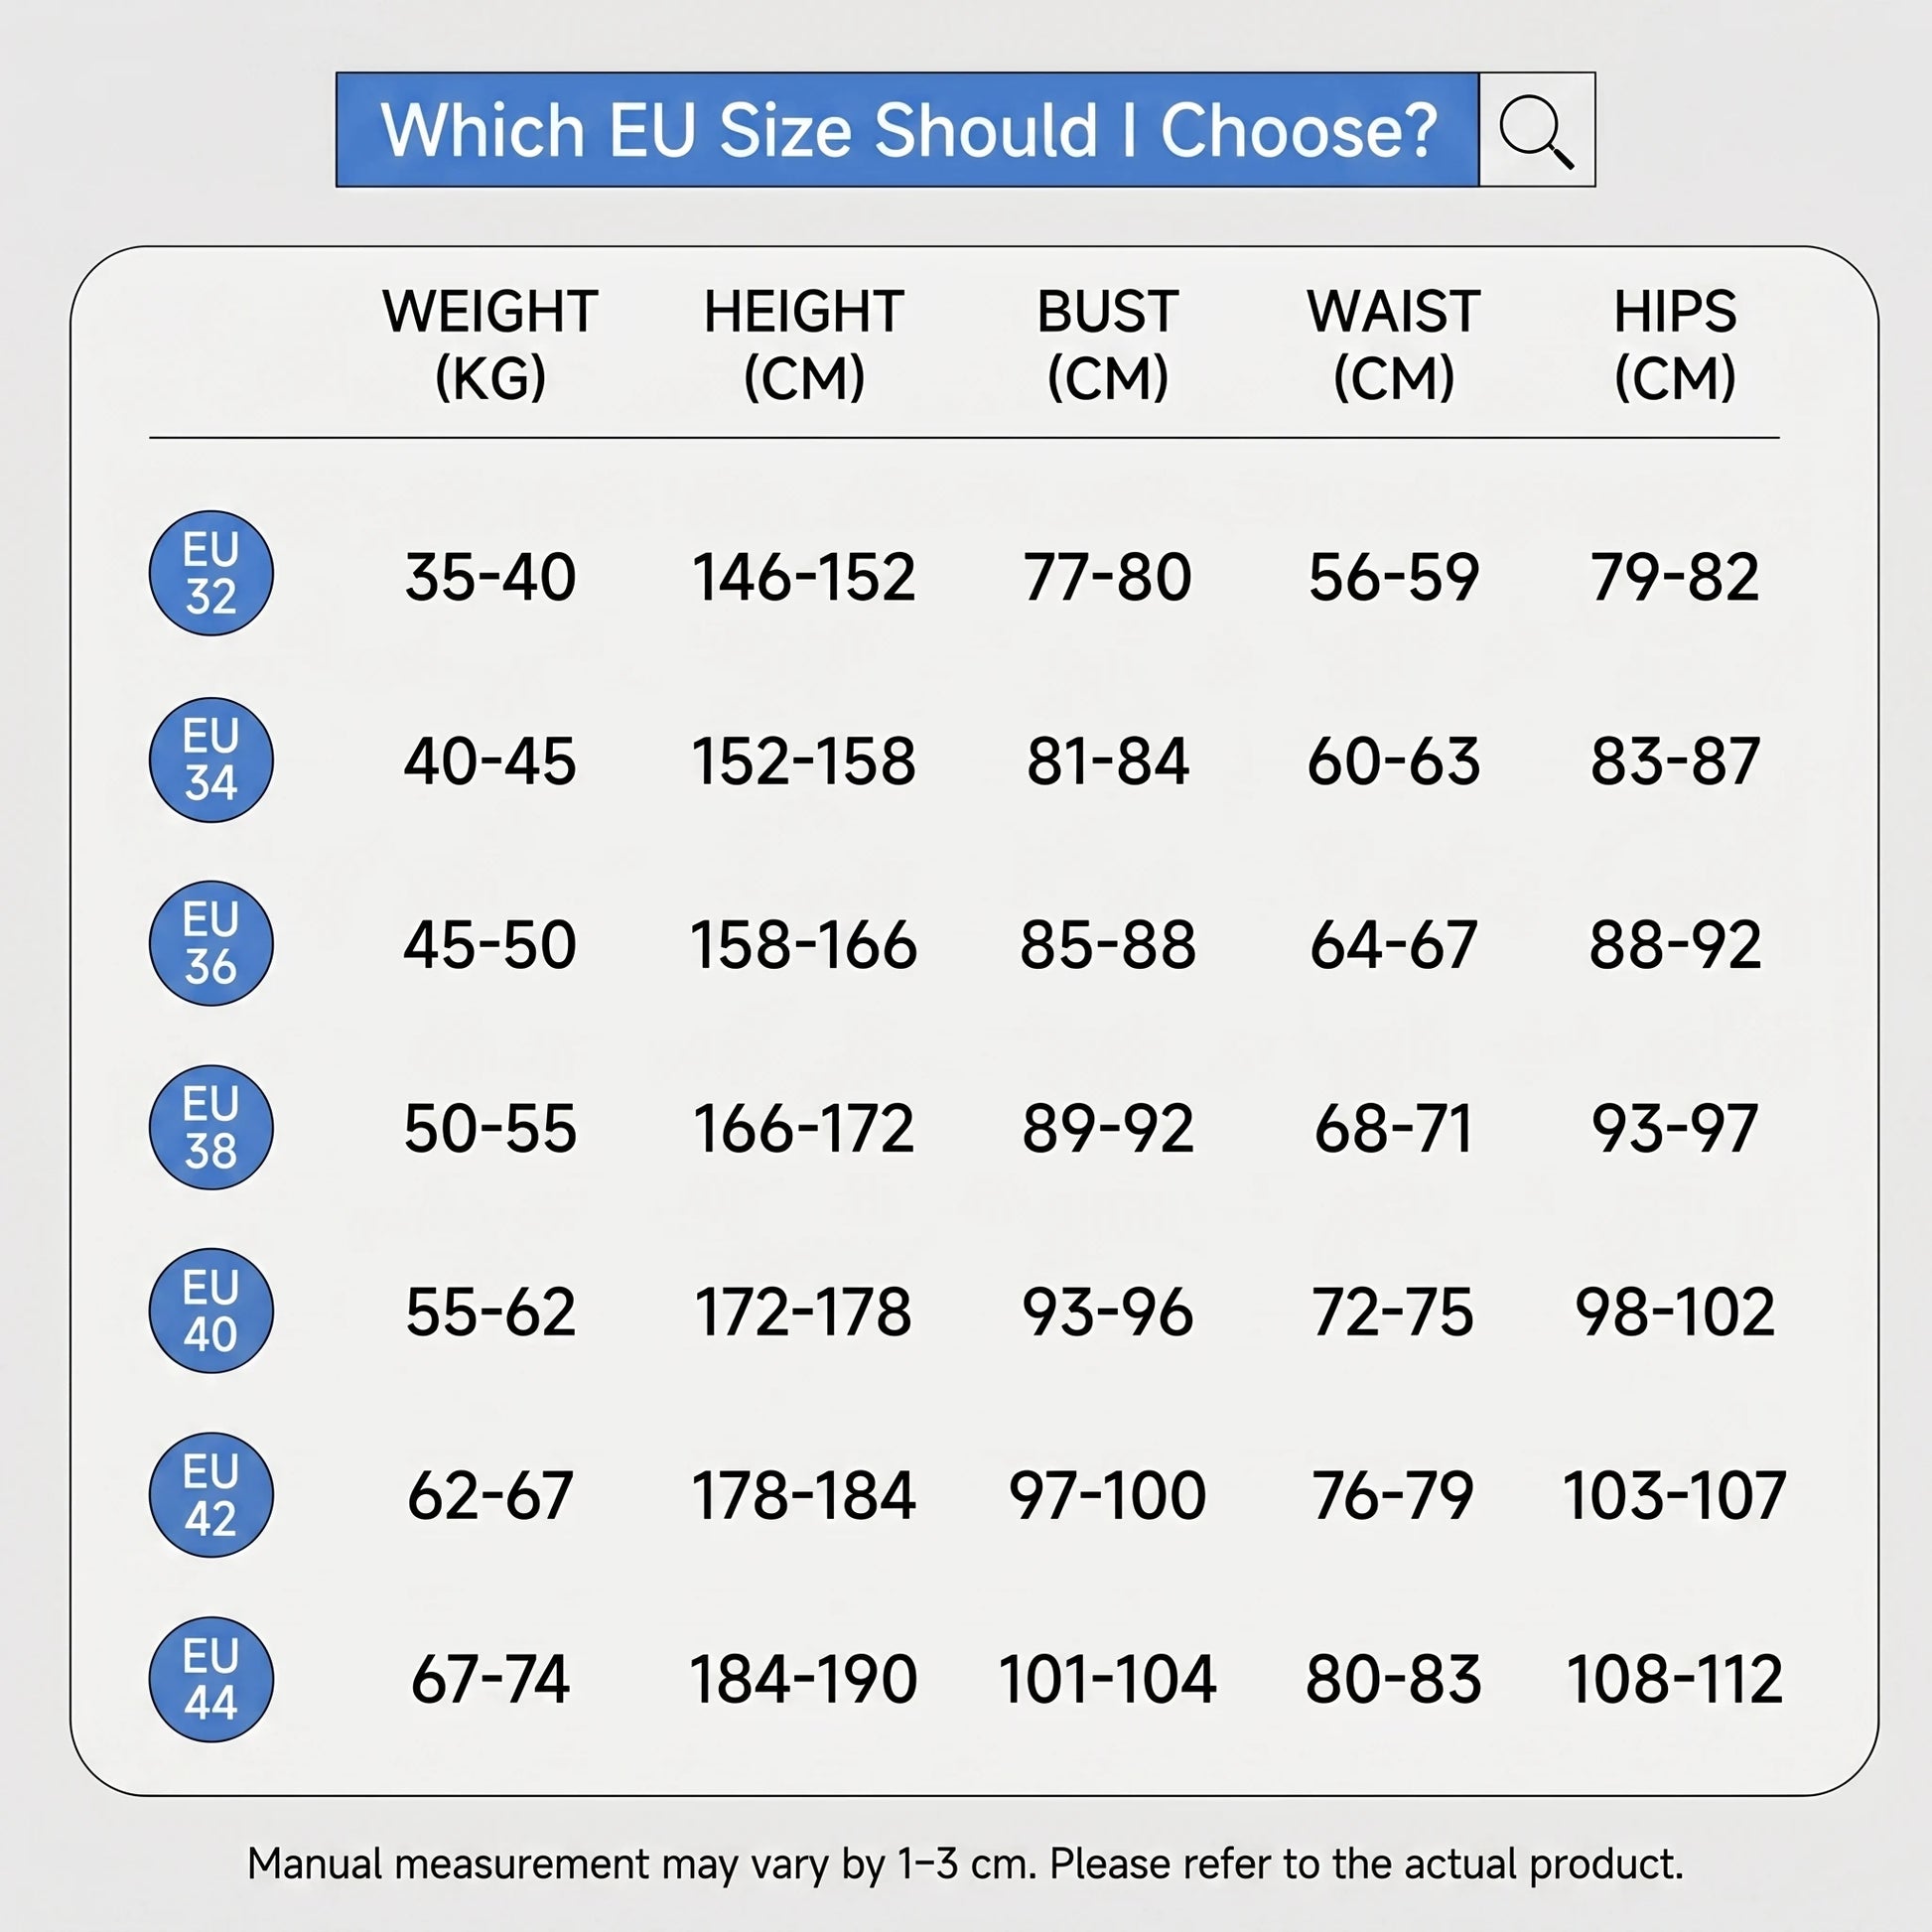Image resolution: width=1932 pixels, height=1932 pixels.
Task: Select the EU 36 size badge
Action: click(x=211, y=943)
